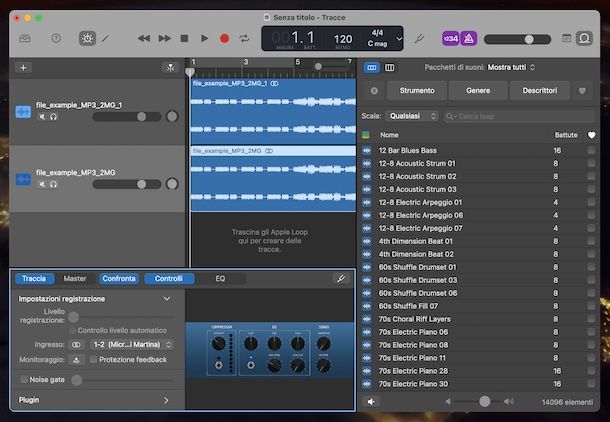This screenshot has height=422, width=610.
Task: Stop playback with the Stop button
Action: pos(184,39)
